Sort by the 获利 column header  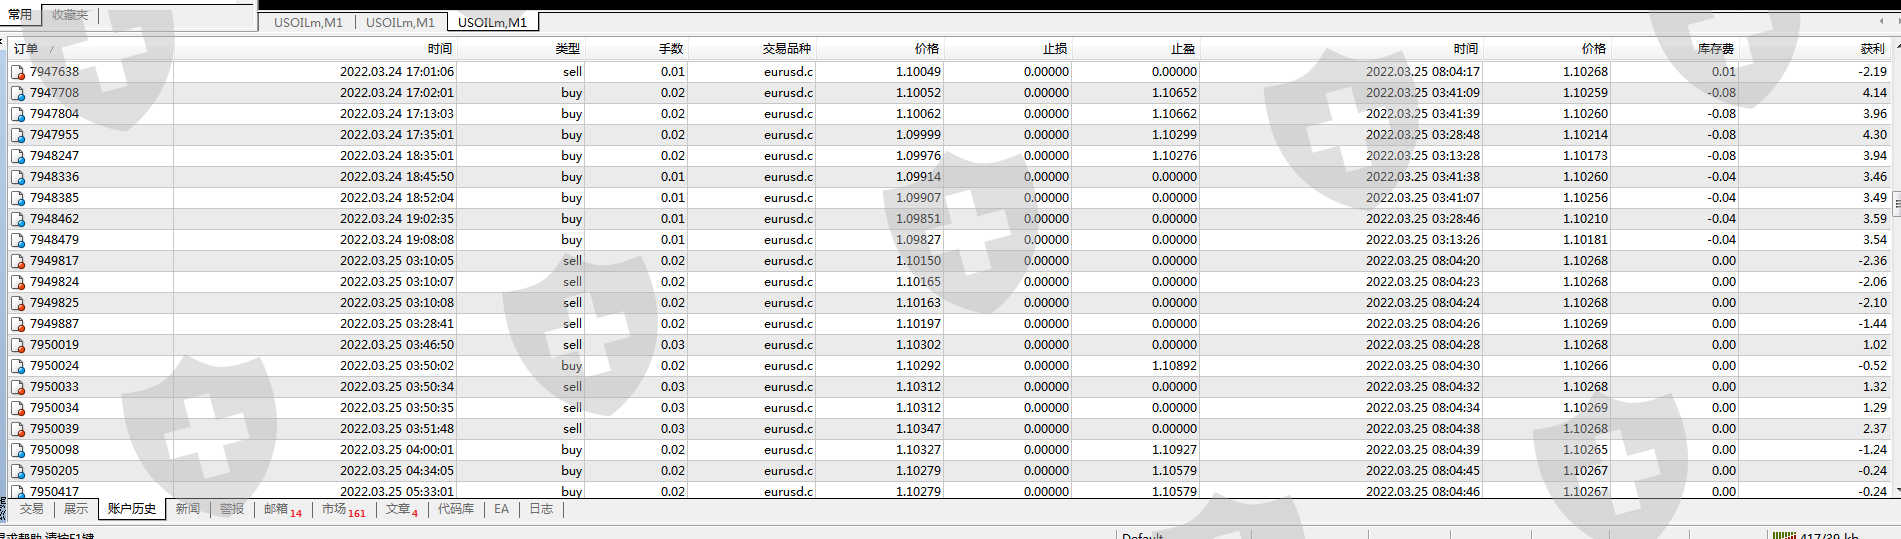point(1872,48)
